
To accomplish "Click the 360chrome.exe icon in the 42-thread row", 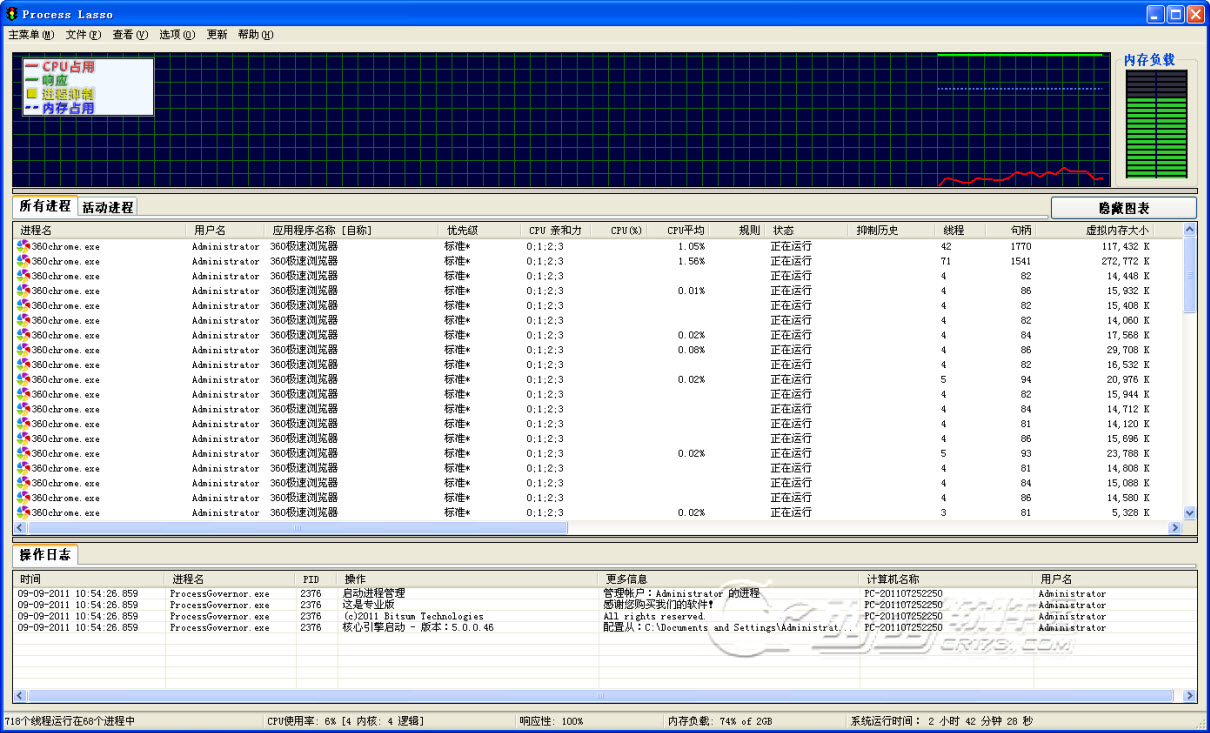I will point(23,246).
